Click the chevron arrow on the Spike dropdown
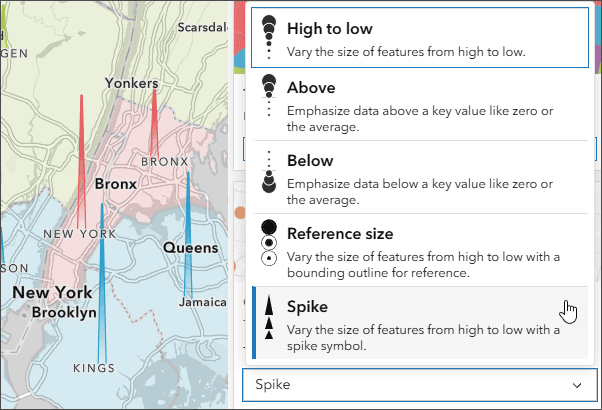602x410 pixels. (576, 385)
